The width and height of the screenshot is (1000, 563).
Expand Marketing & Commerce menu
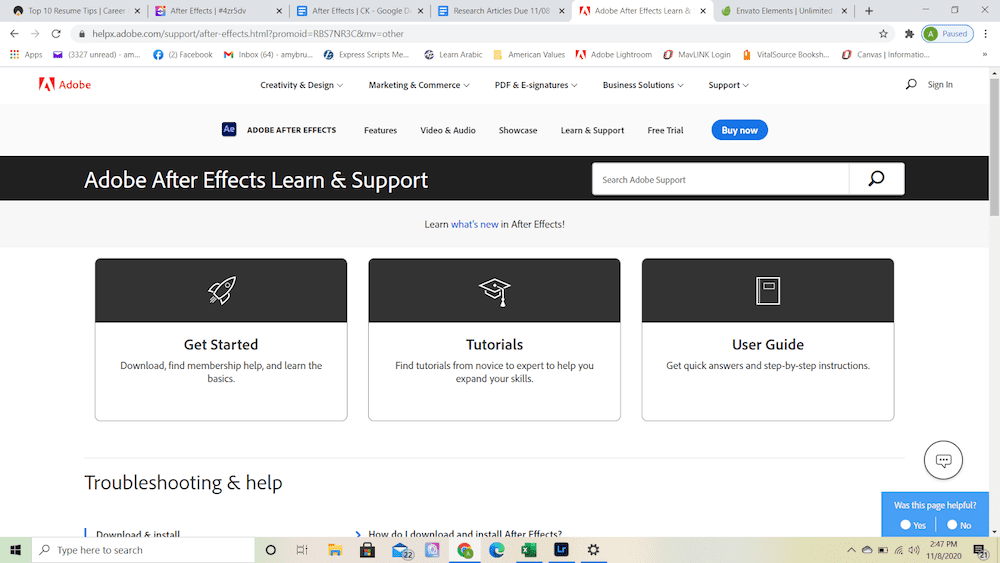click(x=419, y=85)
